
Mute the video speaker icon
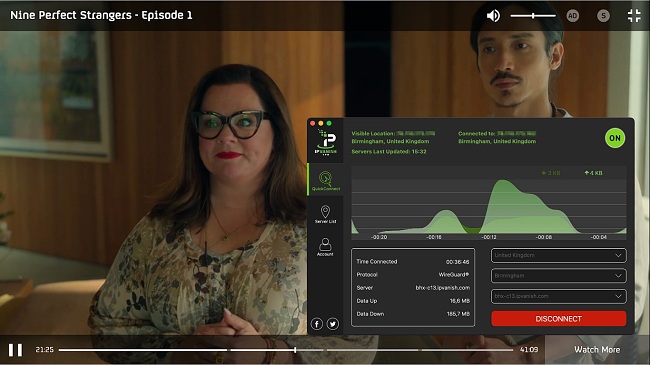(493, 16)
